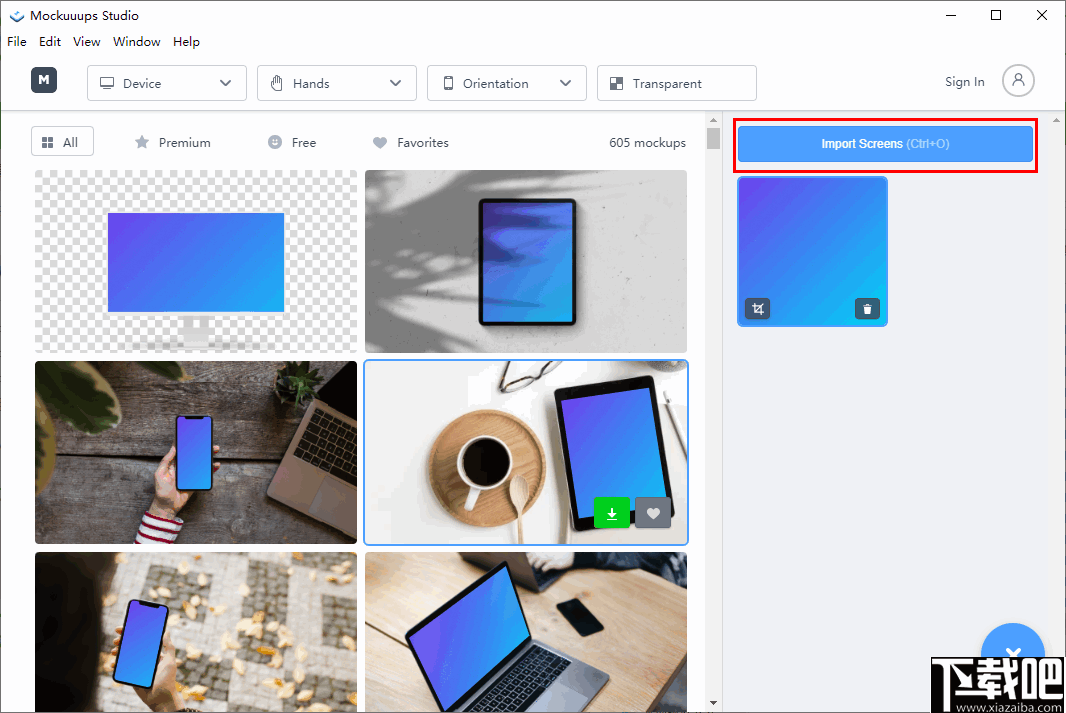Image resolution: width=1066 pixels, height=713 pixels.
Task: Delete the imported screen
Action: coord(866,308)
